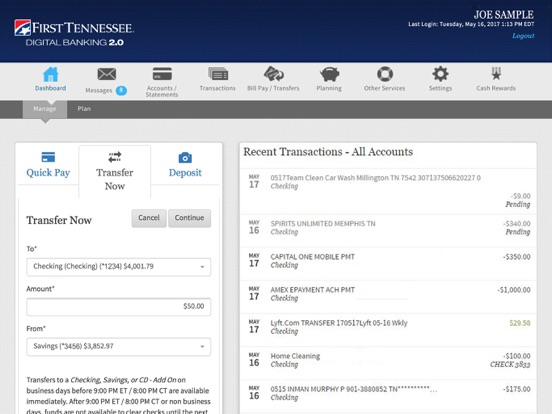Open Other Services lifebuoy icon

385,74
